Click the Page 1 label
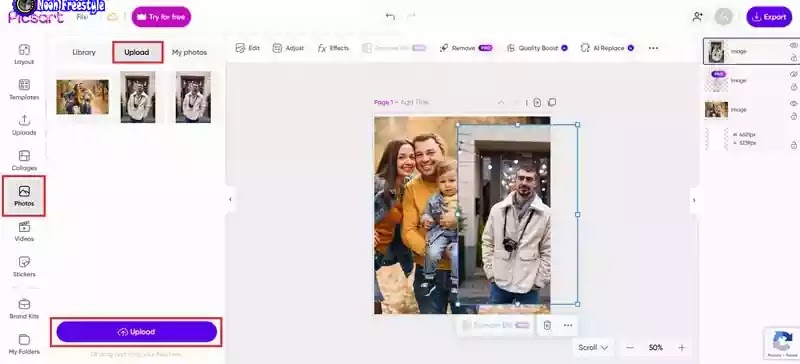The height and width of the screenshot is (364, 800). (x=383, y=102)
